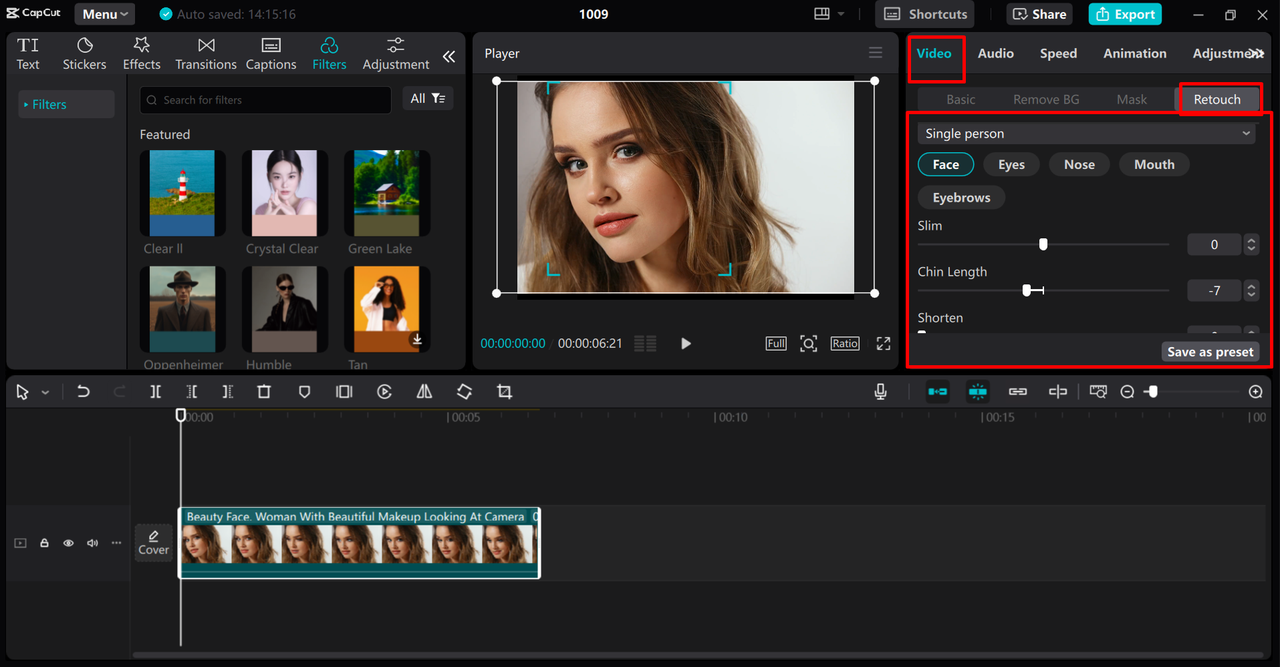Open the Captions panel
This screenshot has width=1280, height=667.
(x=271, y=54)
